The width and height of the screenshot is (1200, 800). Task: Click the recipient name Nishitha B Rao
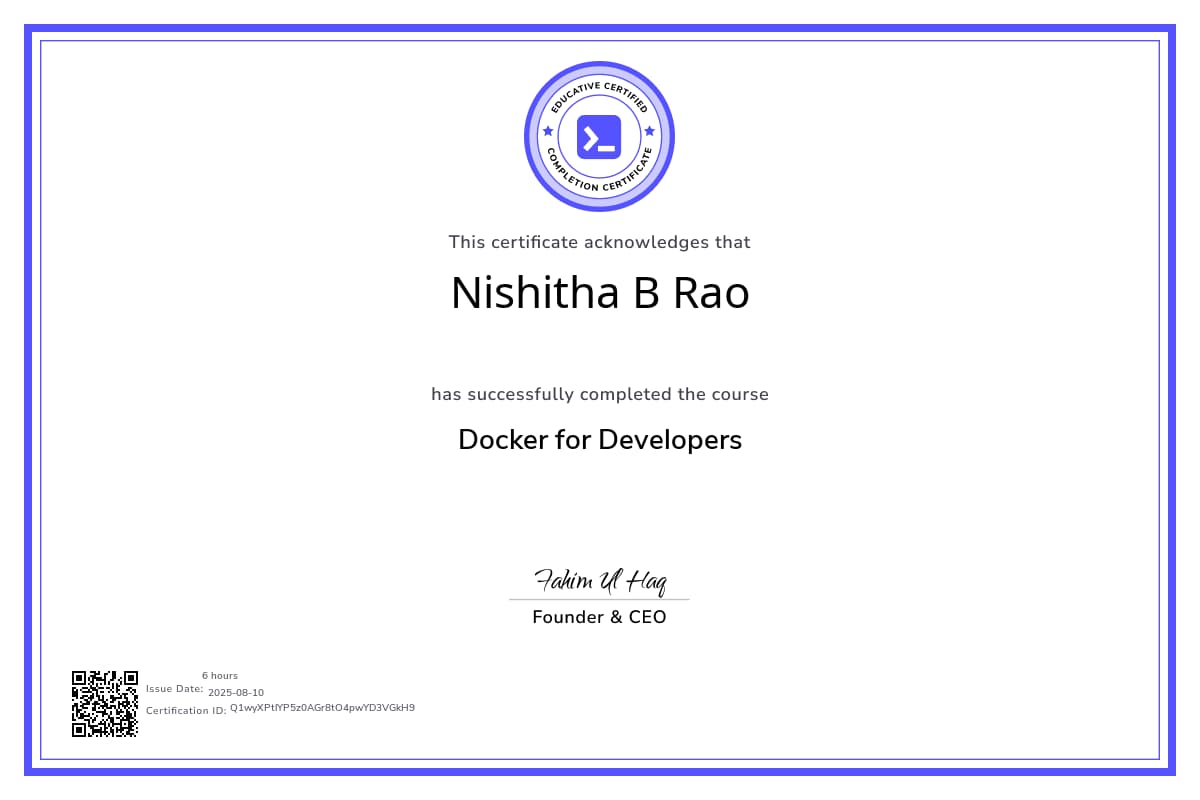(x=600, y=293)
